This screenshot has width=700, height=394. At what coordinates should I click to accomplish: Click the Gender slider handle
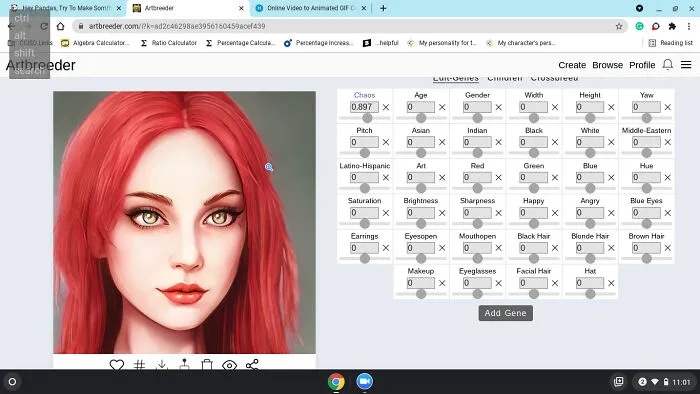tap(477, 118)
